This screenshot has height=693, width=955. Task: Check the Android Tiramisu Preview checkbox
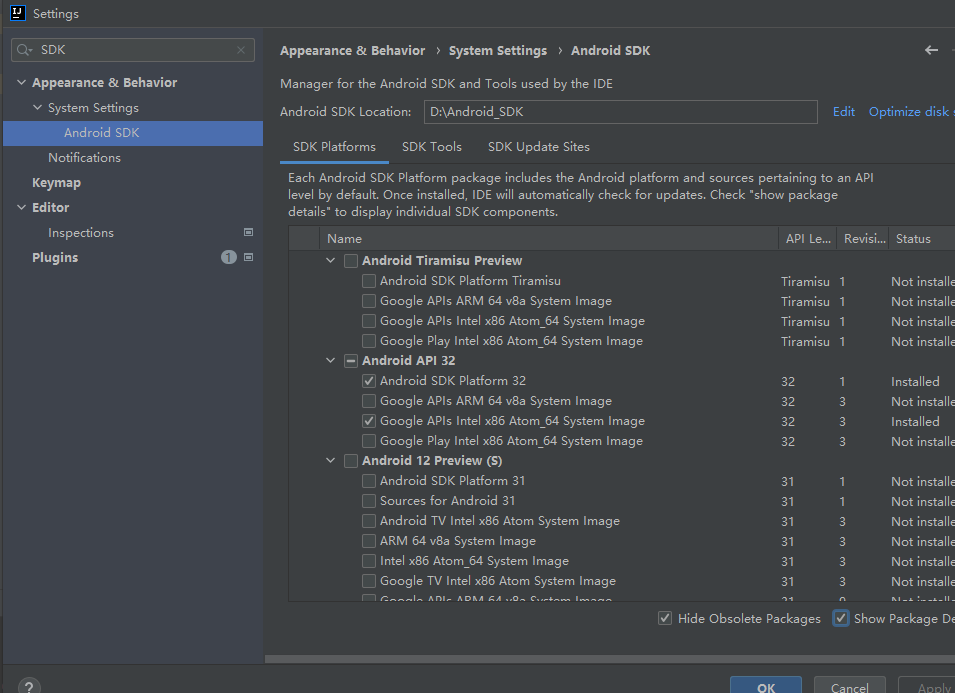(351, 261)
